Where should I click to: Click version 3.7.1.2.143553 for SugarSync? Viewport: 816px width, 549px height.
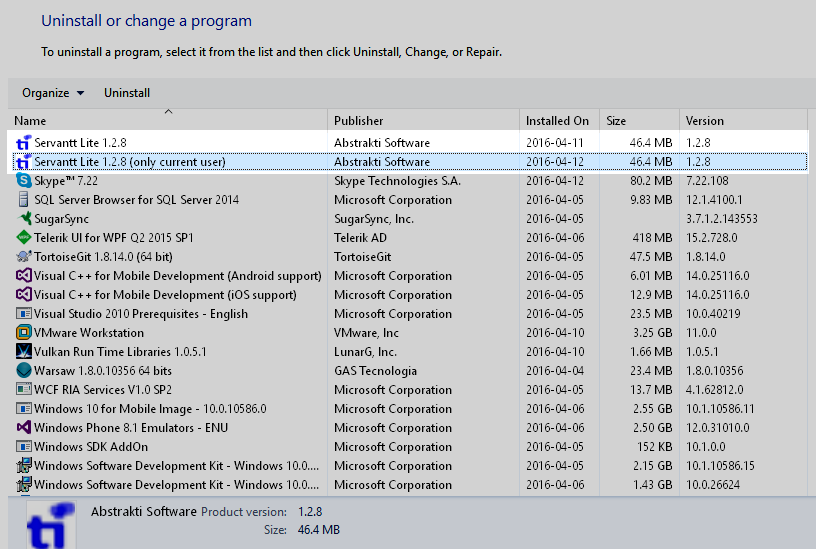722,219
